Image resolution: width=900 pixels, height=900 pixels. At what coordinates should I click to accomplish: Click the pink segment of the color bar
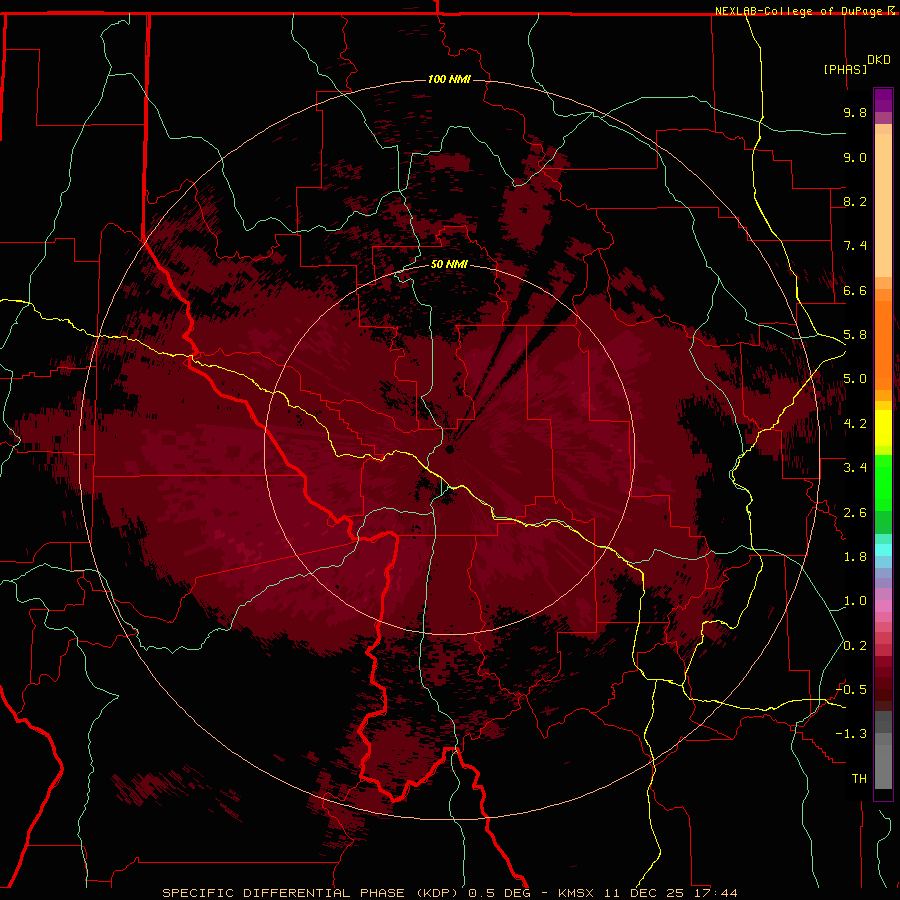point(883,606)
